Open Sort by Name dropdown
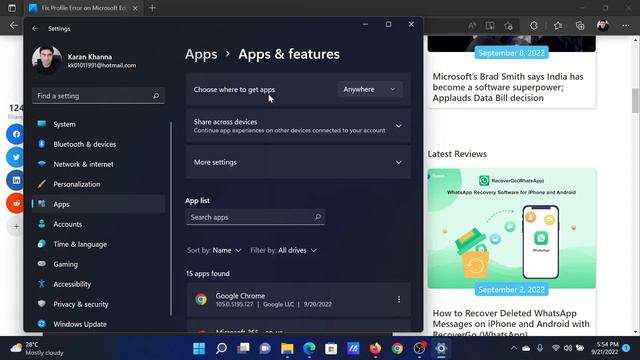This screenshot has height=360, width=640. click(x=214, y=250)
